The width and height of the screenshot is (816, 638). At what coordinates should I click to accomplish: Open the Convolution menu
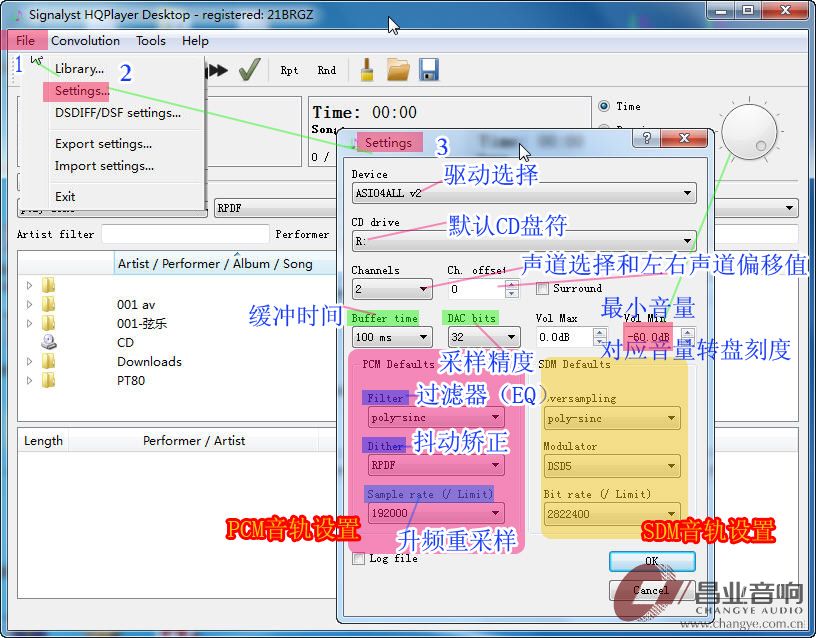[85, 41]
